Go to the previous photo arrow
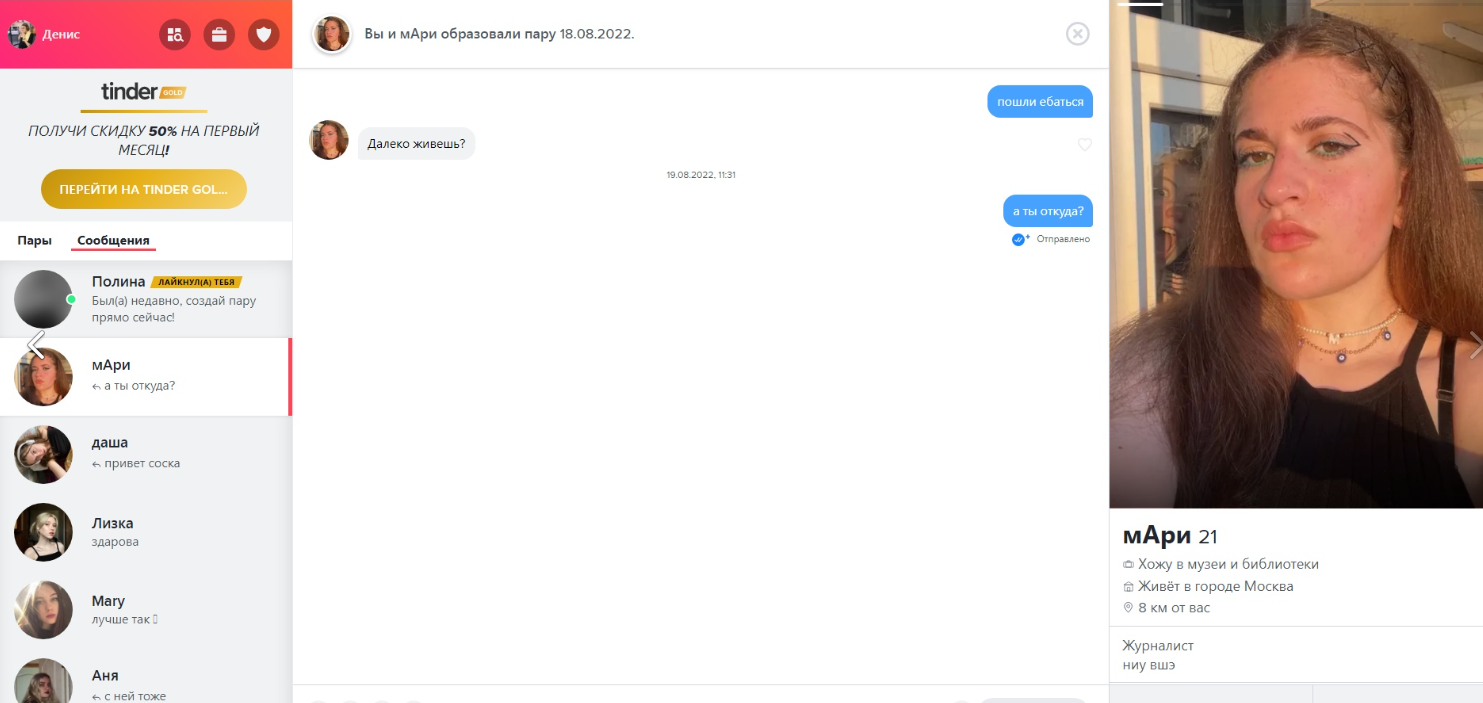The width and height of the screenshot is (1483, 703). click(35, 345)
